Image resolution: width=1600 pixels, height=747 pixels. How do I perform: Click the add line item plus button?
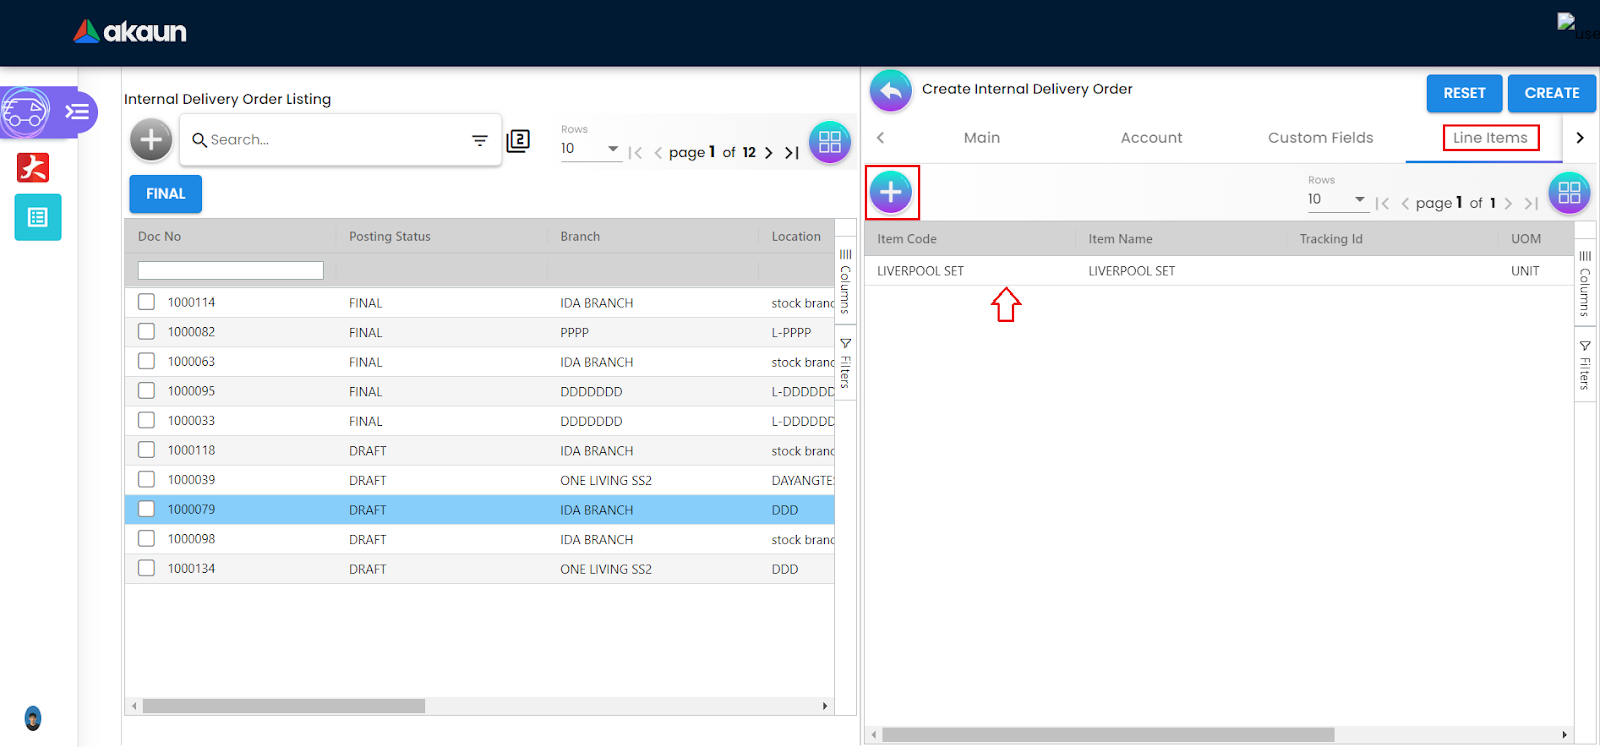coord(890,192)
